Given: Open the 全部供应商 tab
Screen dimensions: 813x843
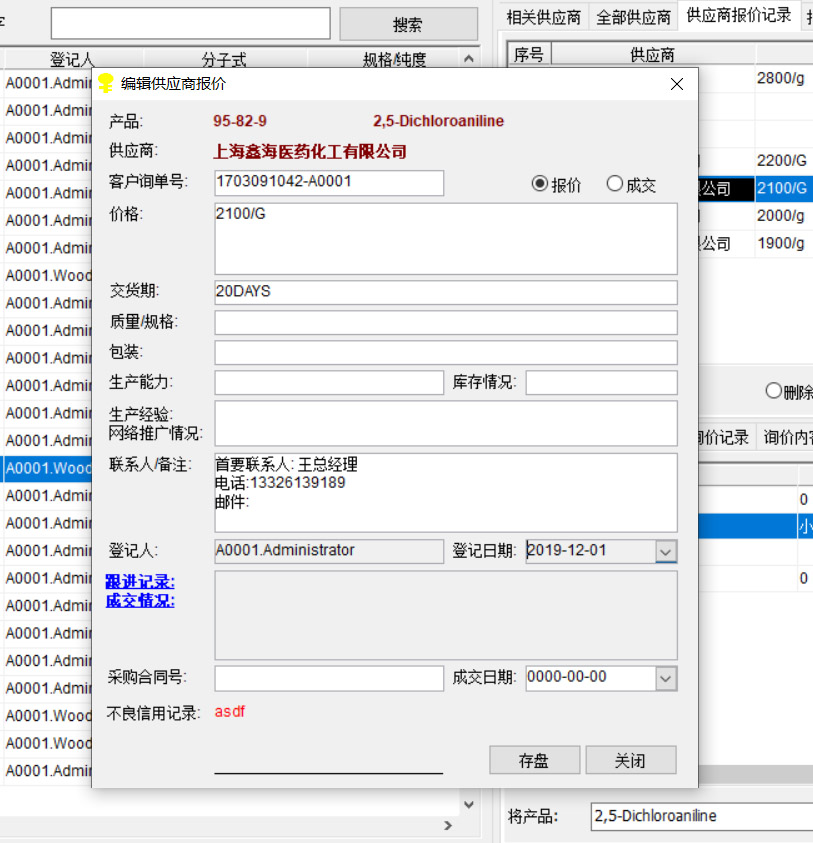Looking at the screenshot, I should [x=633, y=17].
